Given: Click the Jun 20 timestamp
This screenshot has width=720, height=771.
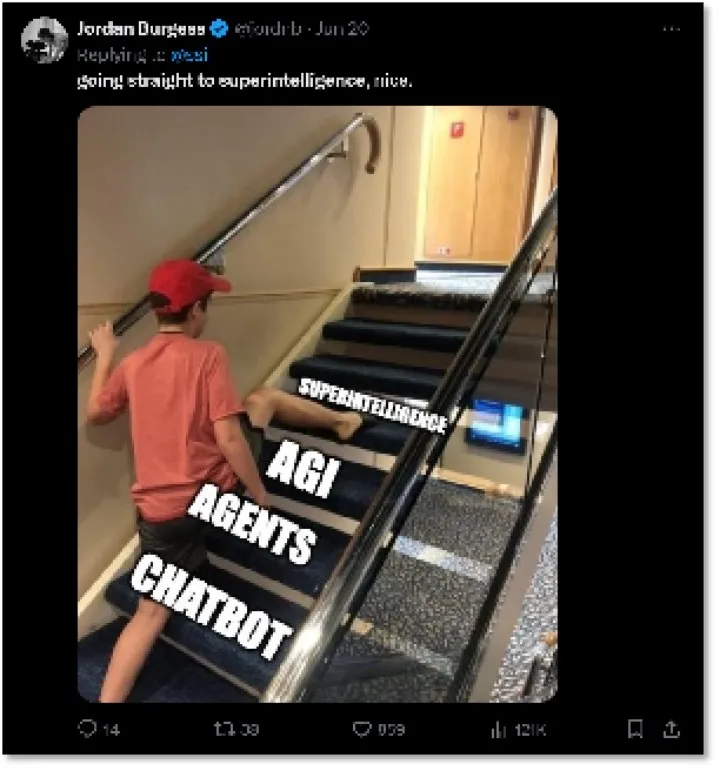Looking at the screenshot, I should pos(342,29).
